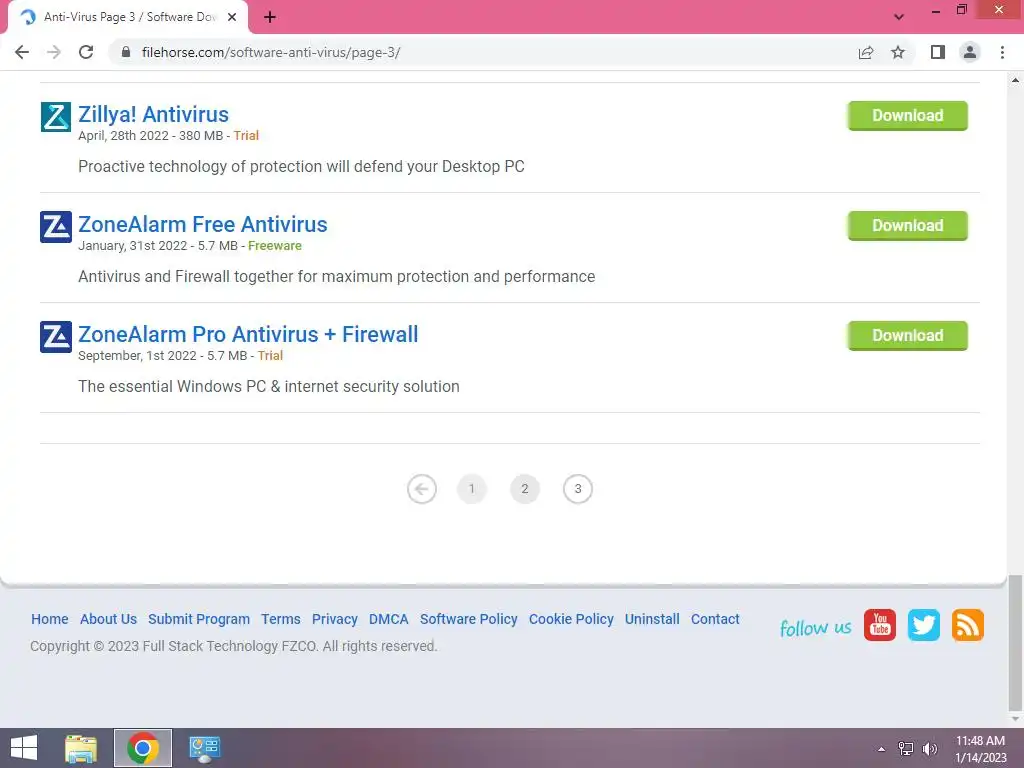Click the page vertical scrollbar thumb

coord(1014,642)
